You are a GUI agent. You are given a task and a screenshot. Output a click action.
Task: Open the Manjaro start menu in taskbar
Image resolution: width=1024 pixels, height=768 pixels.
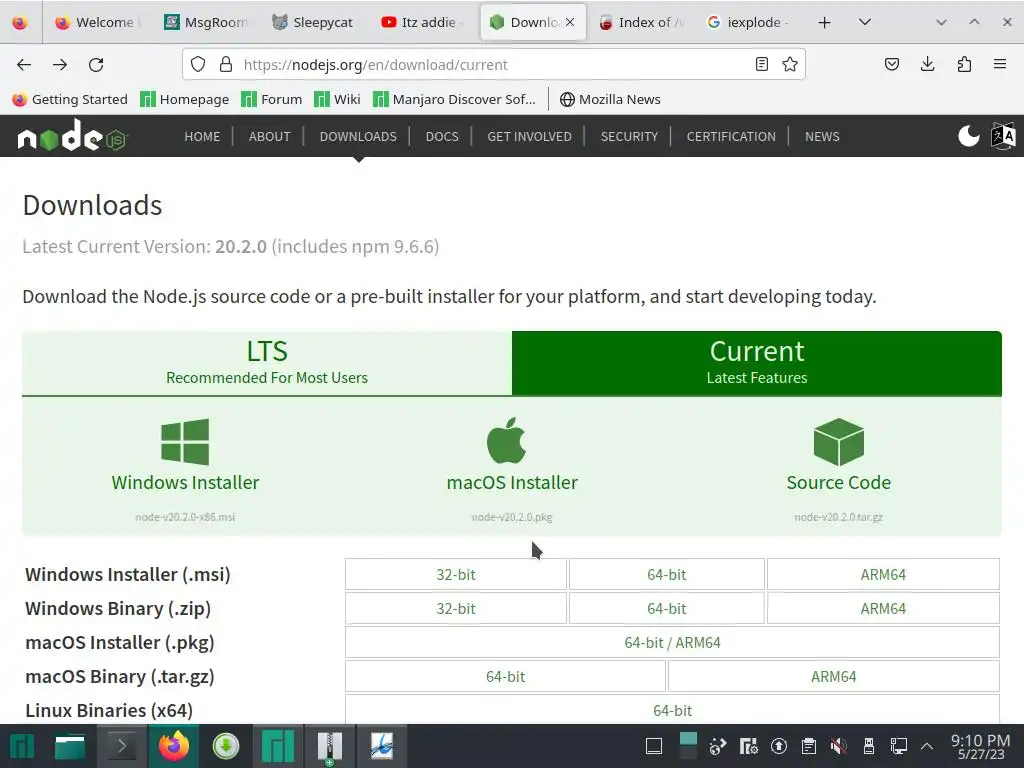pyautogui.click(x=22, y=746)
